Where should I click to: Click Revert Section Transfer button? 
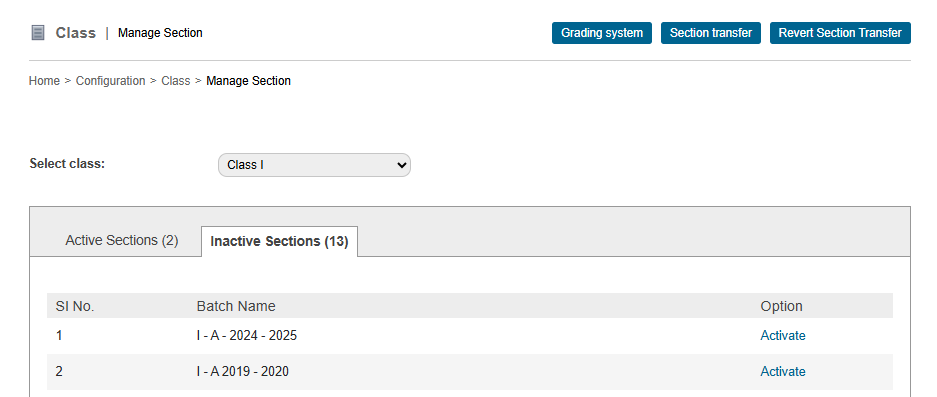pos(840,33)
